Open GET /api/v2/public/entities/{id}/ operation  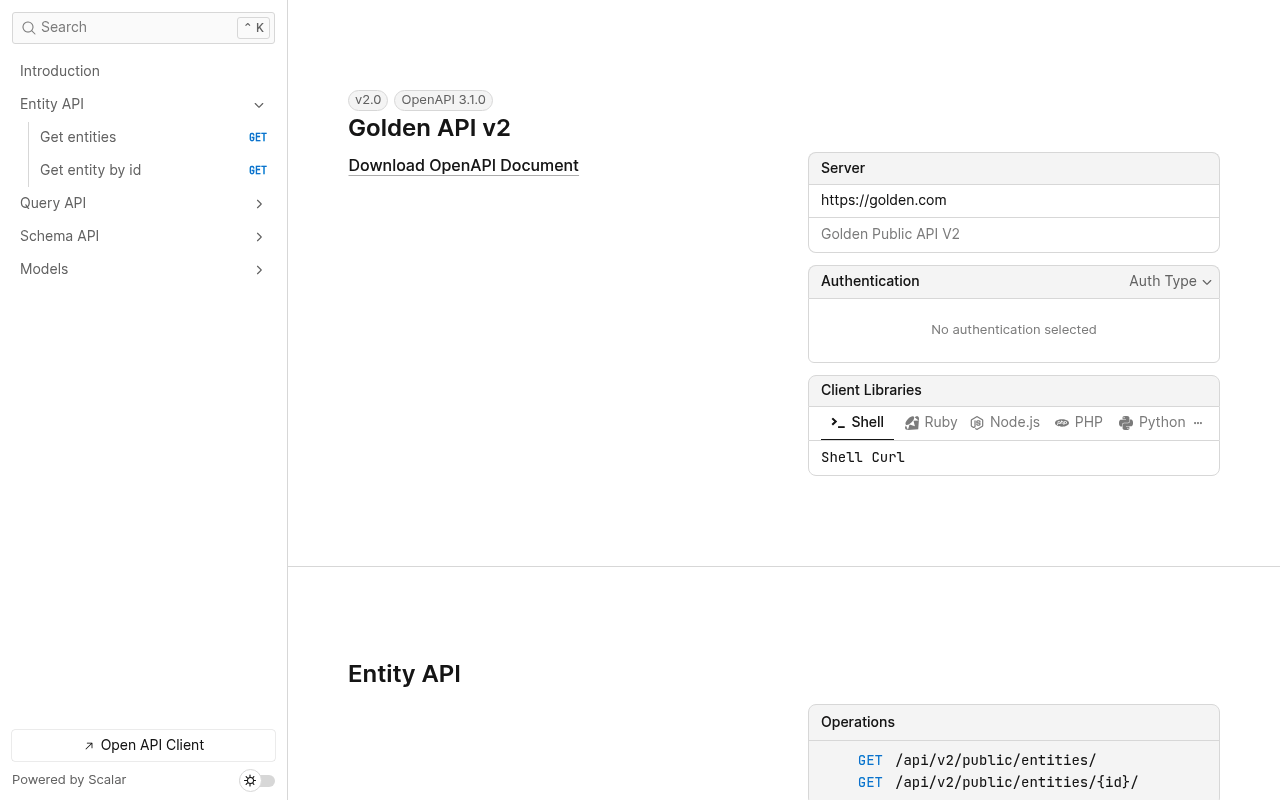tap(998, 783)
